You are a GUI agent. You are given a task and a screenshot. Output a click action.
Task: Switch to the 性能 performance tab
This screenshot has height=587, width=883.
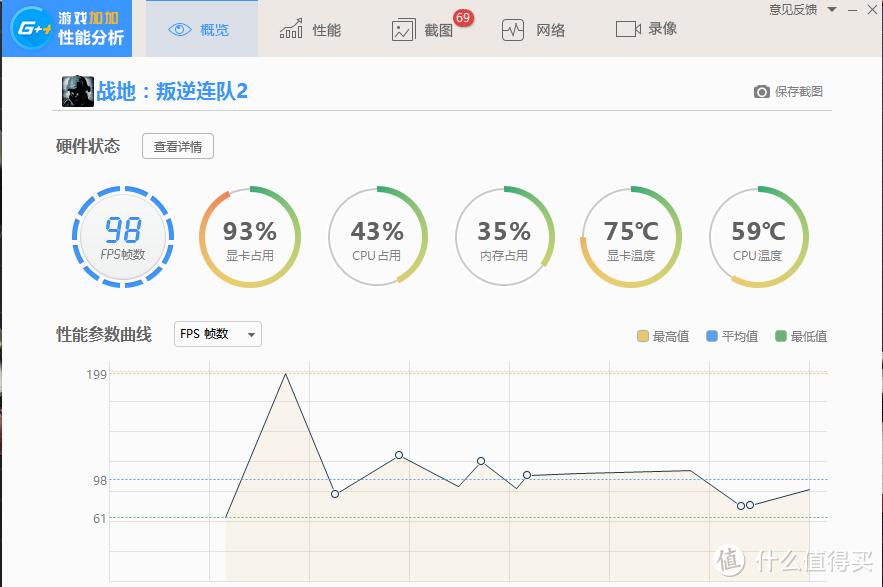point(310,29)
